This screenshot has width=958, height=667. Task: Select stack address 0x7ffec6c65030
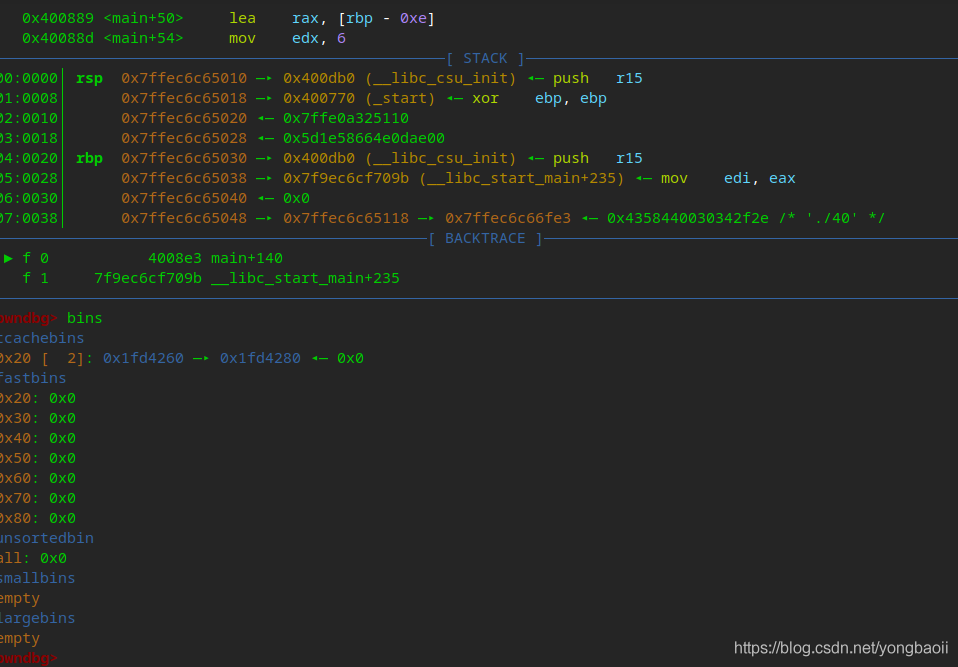(x=184, y=158)
